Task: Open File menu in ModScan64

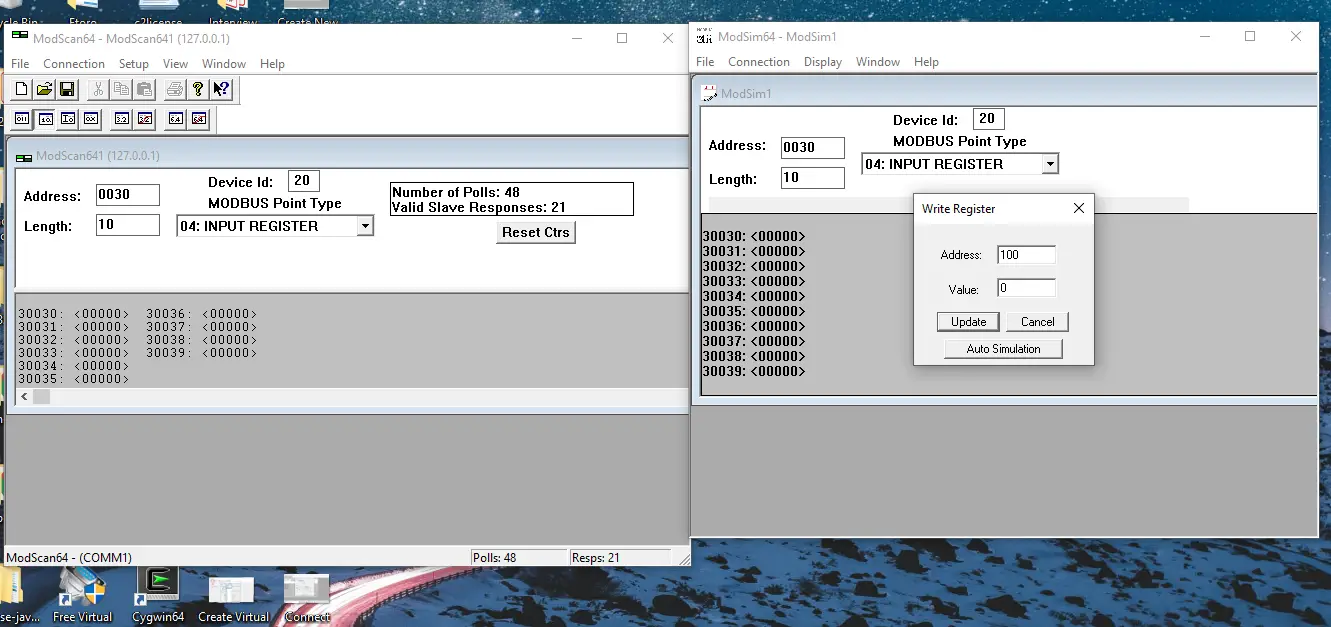Action: [20, 64]
